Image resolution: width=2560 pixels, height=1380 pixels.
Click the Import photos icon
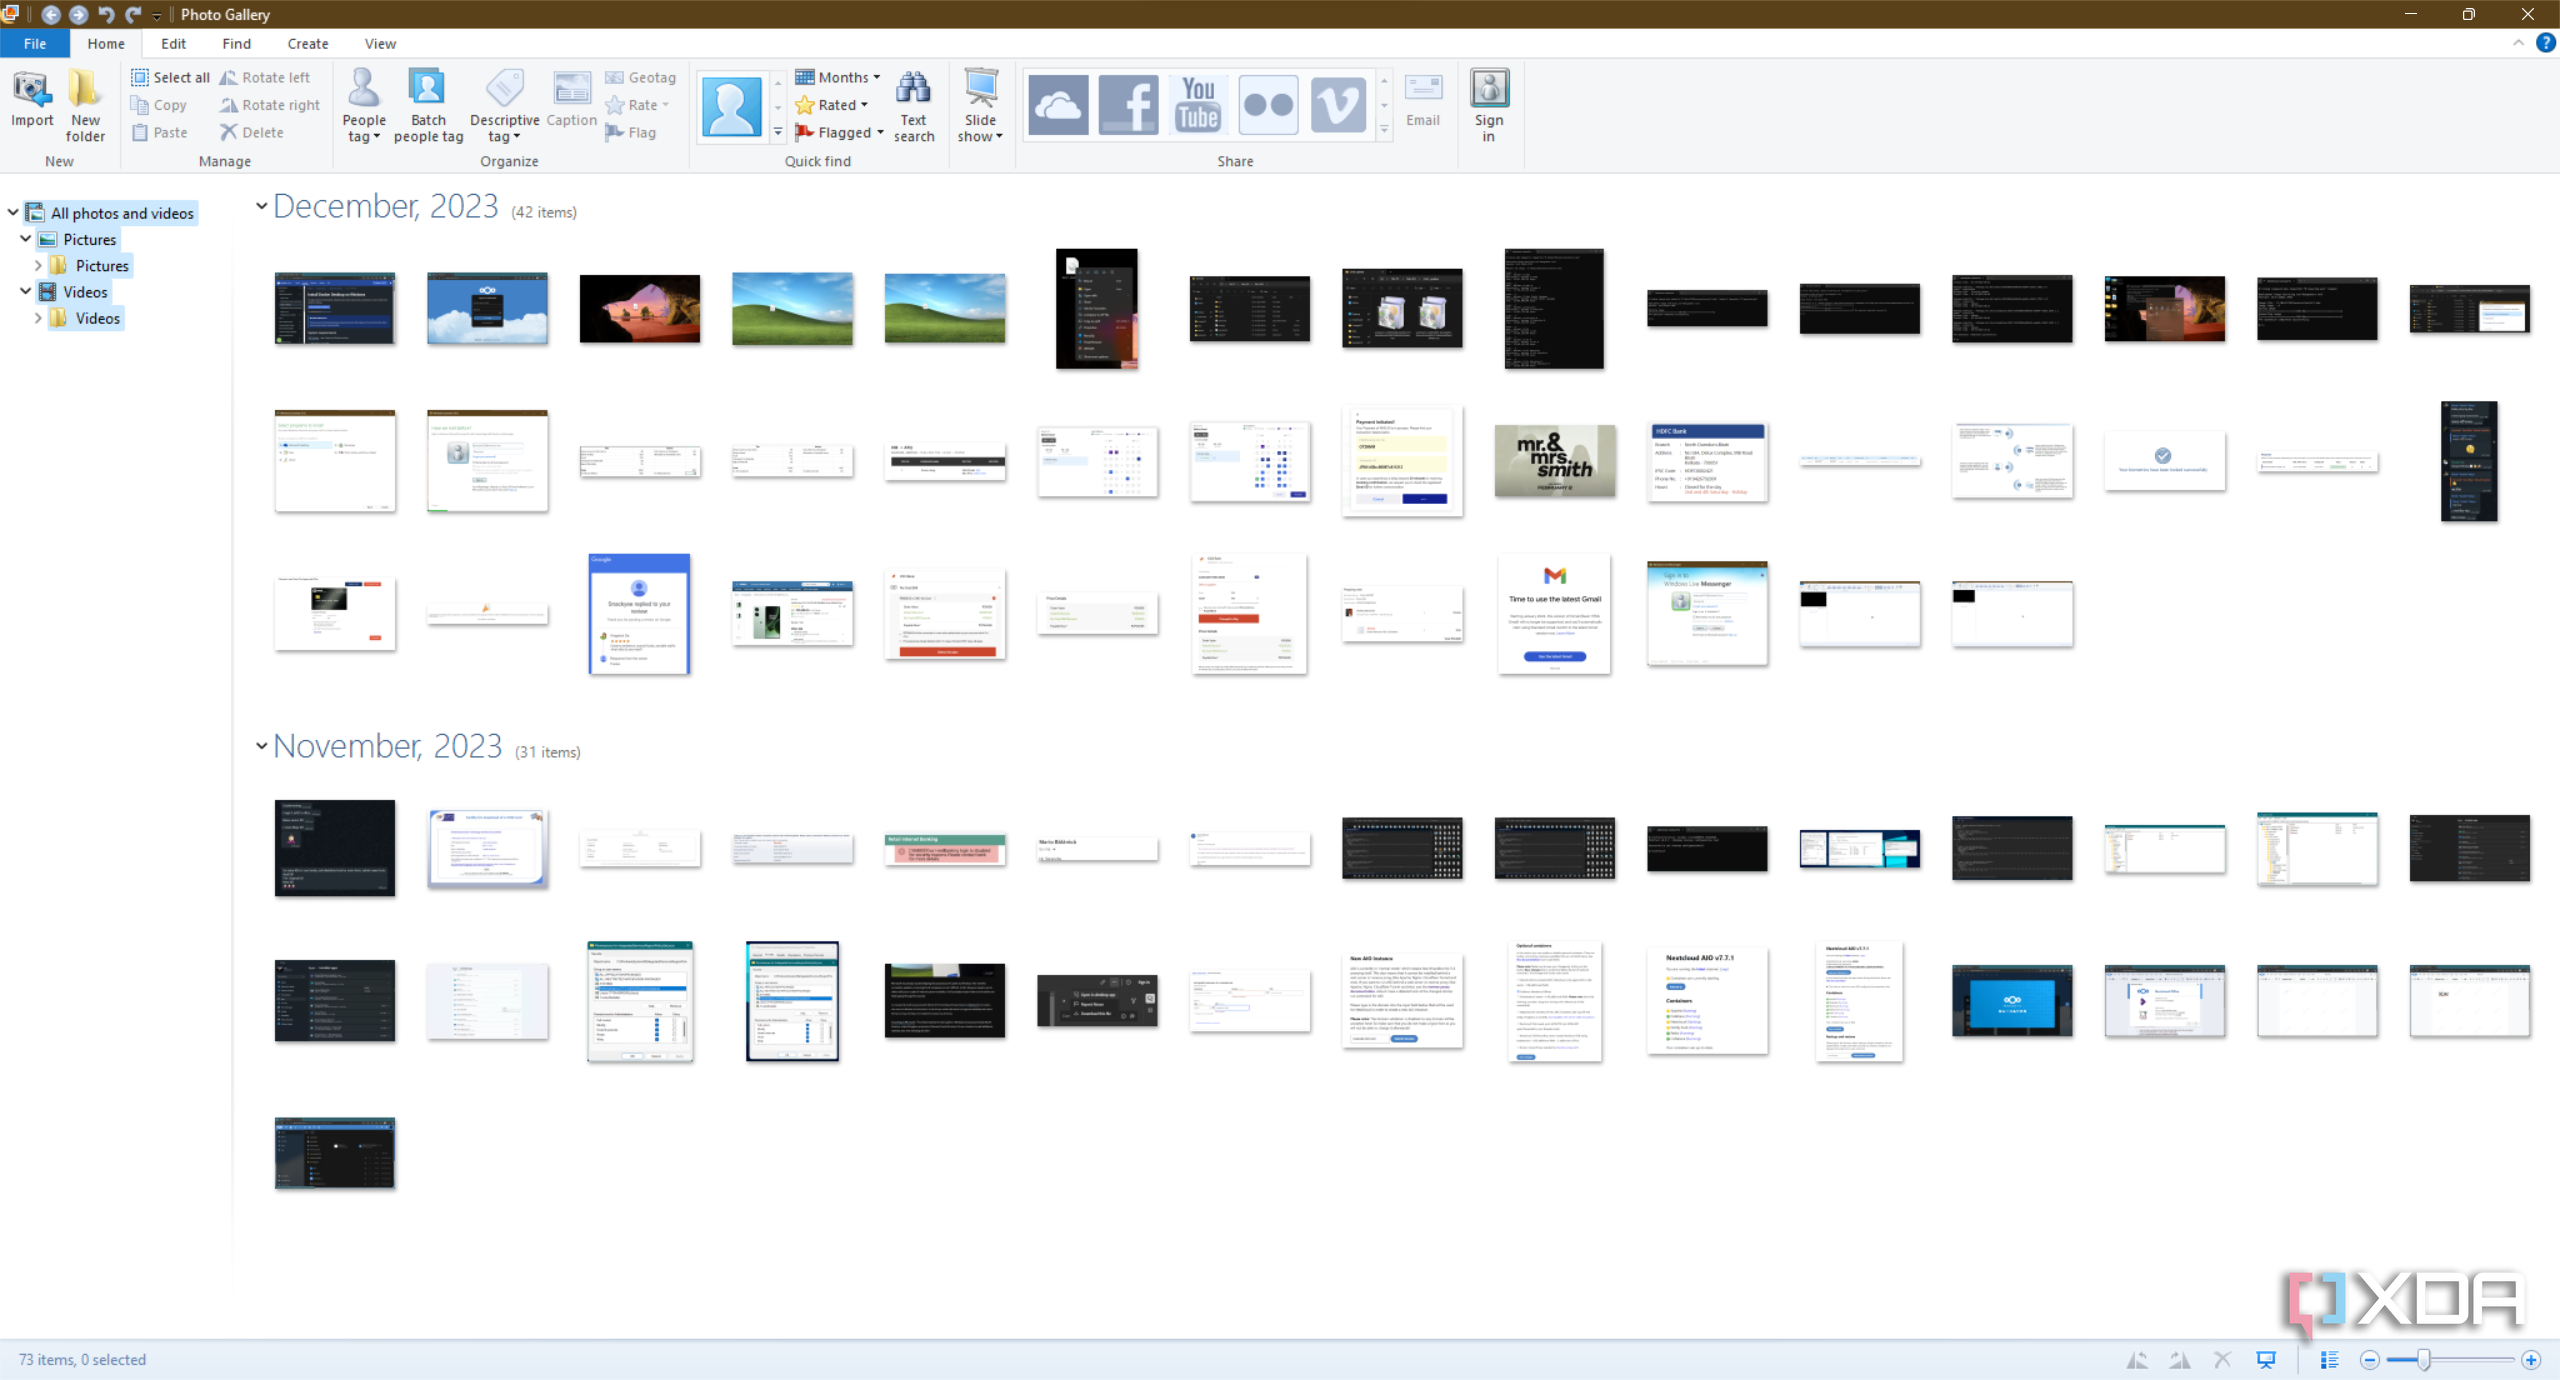coord(32,99)
